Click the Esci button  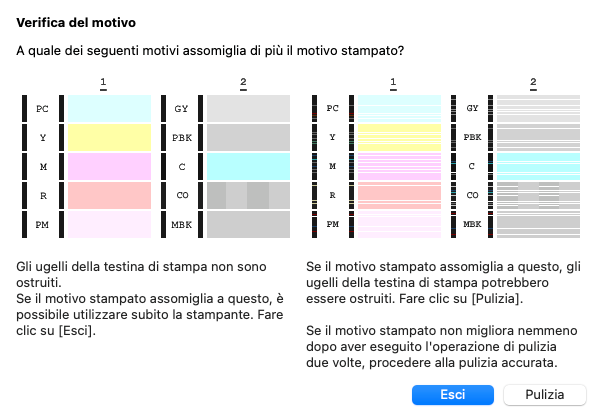(x=453, y=395)
